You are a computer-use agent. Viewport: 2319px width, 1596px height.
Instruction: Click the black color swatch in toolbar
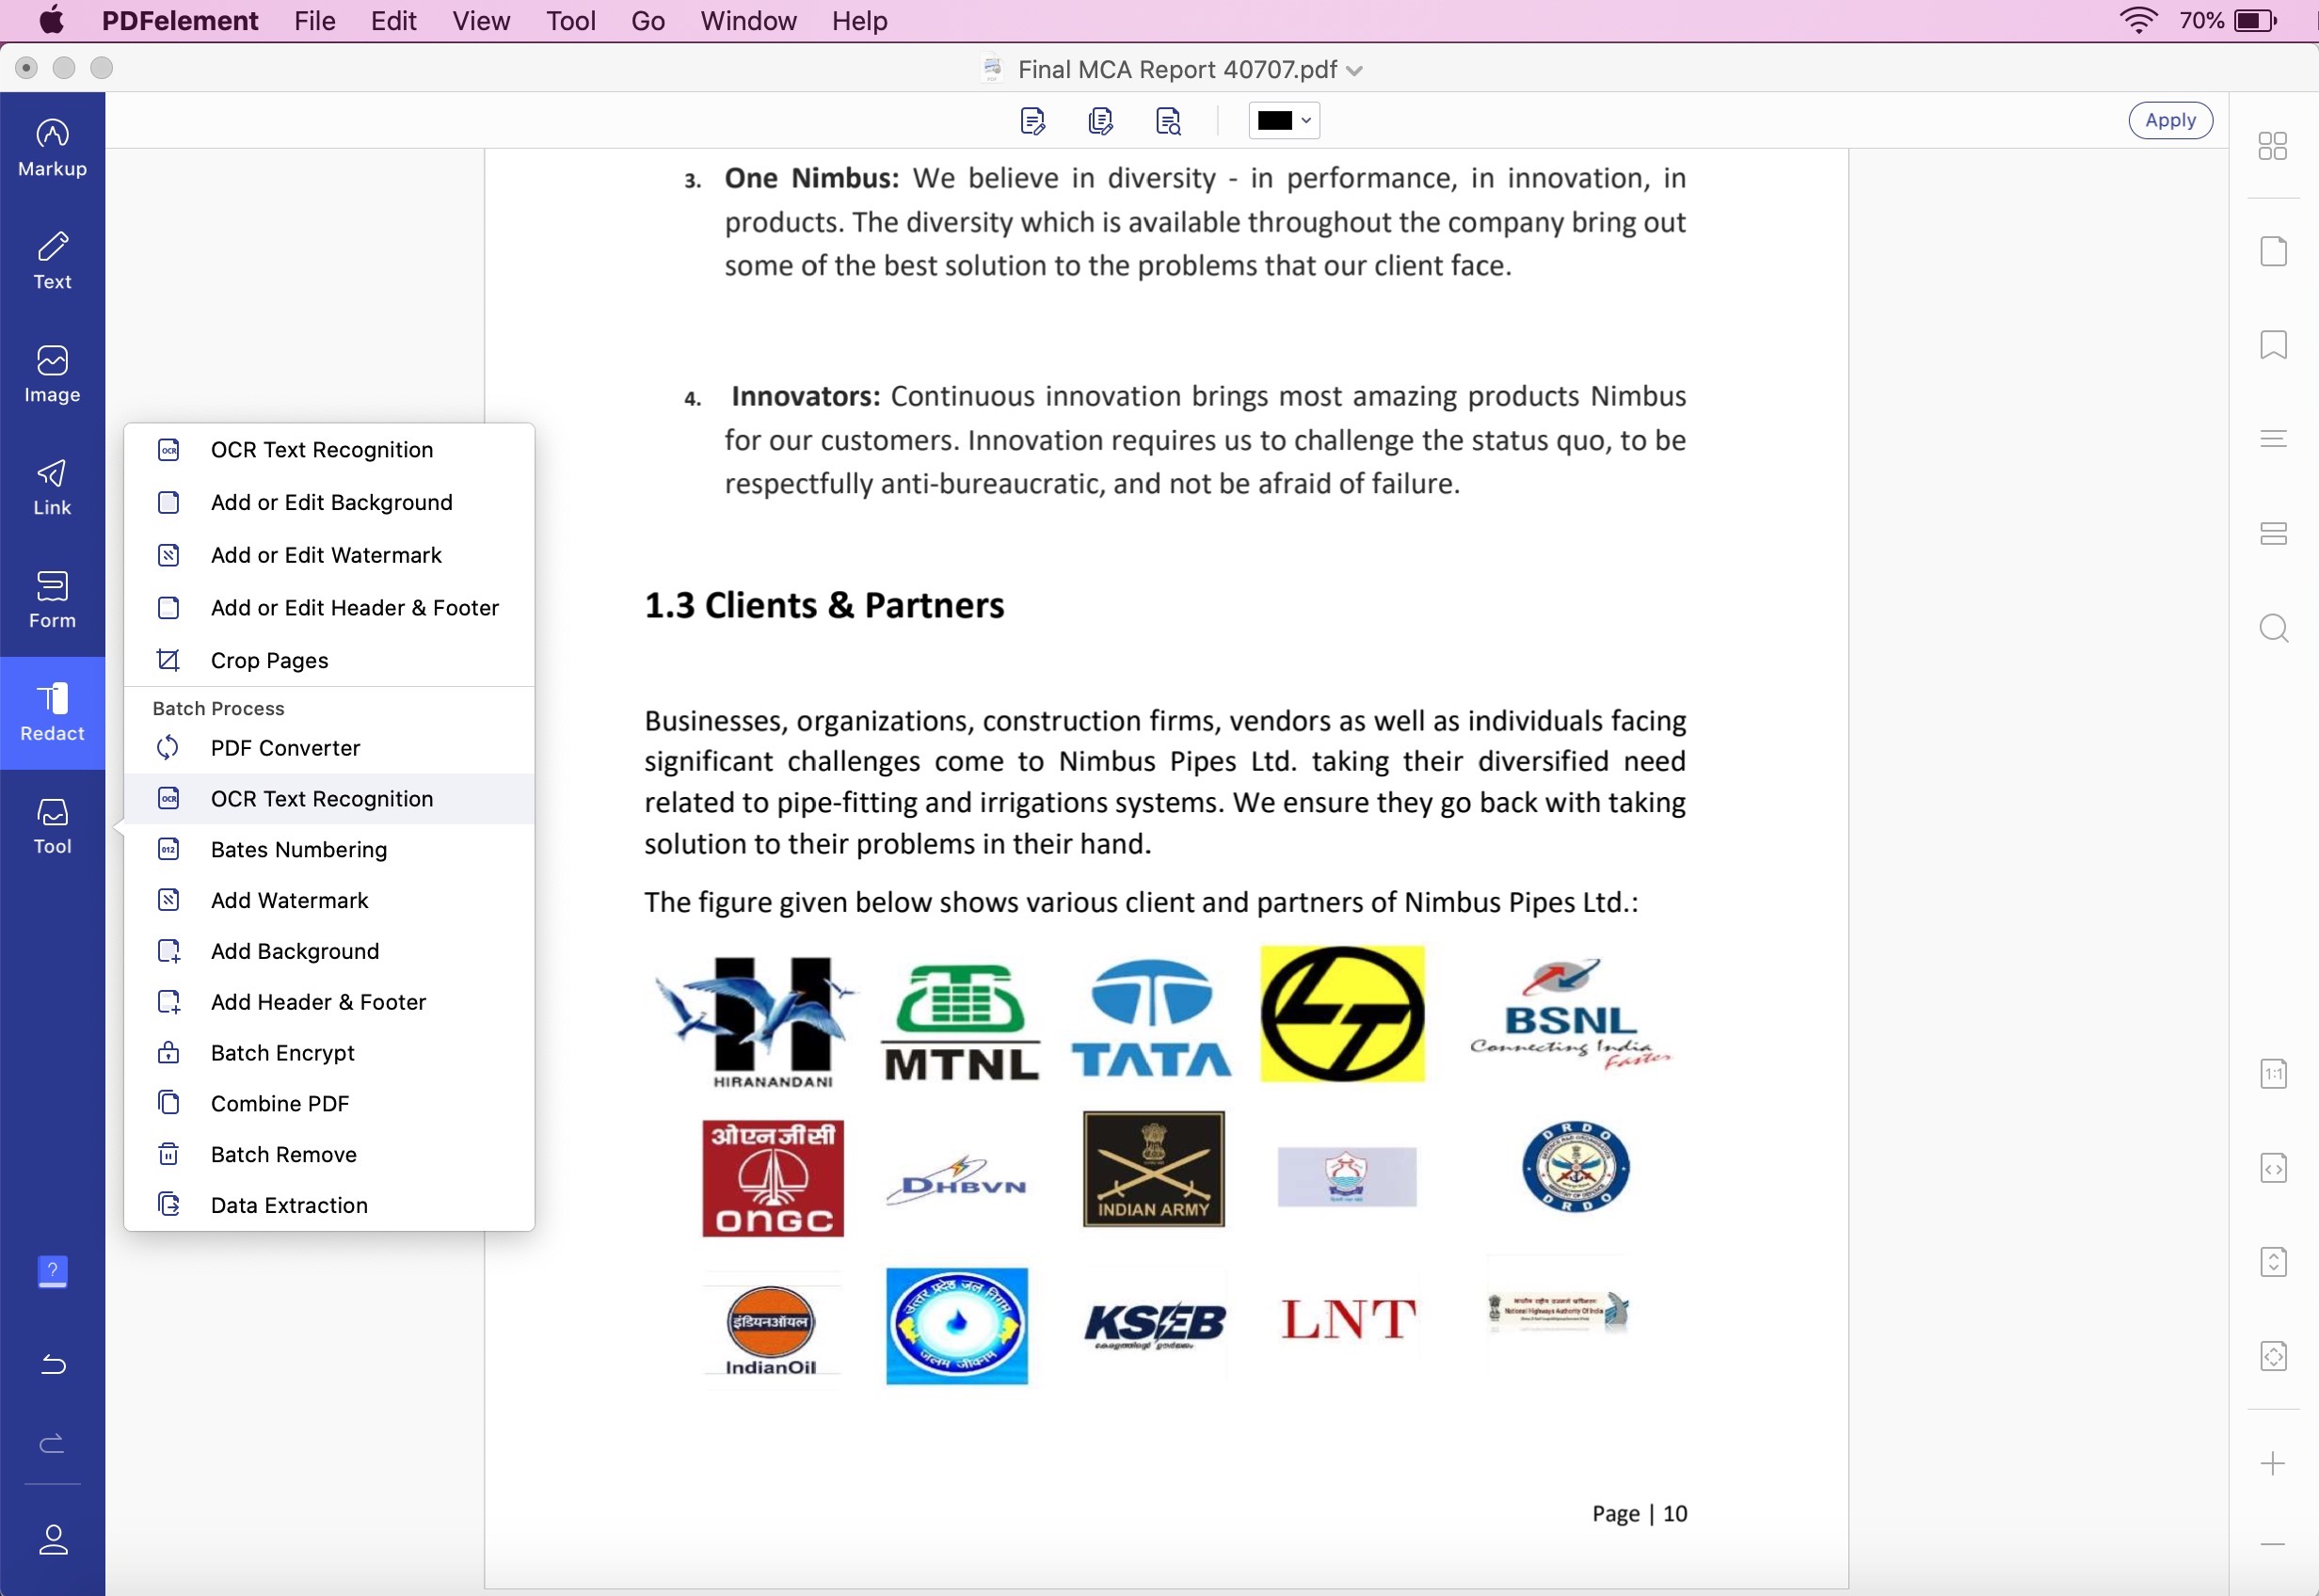pyautogui.click(x=1274, y=121)
